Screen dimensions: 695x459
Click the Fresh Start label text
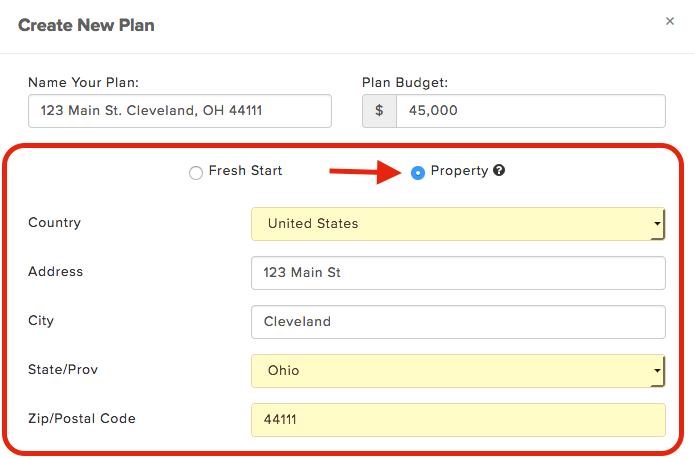(245, 171)
